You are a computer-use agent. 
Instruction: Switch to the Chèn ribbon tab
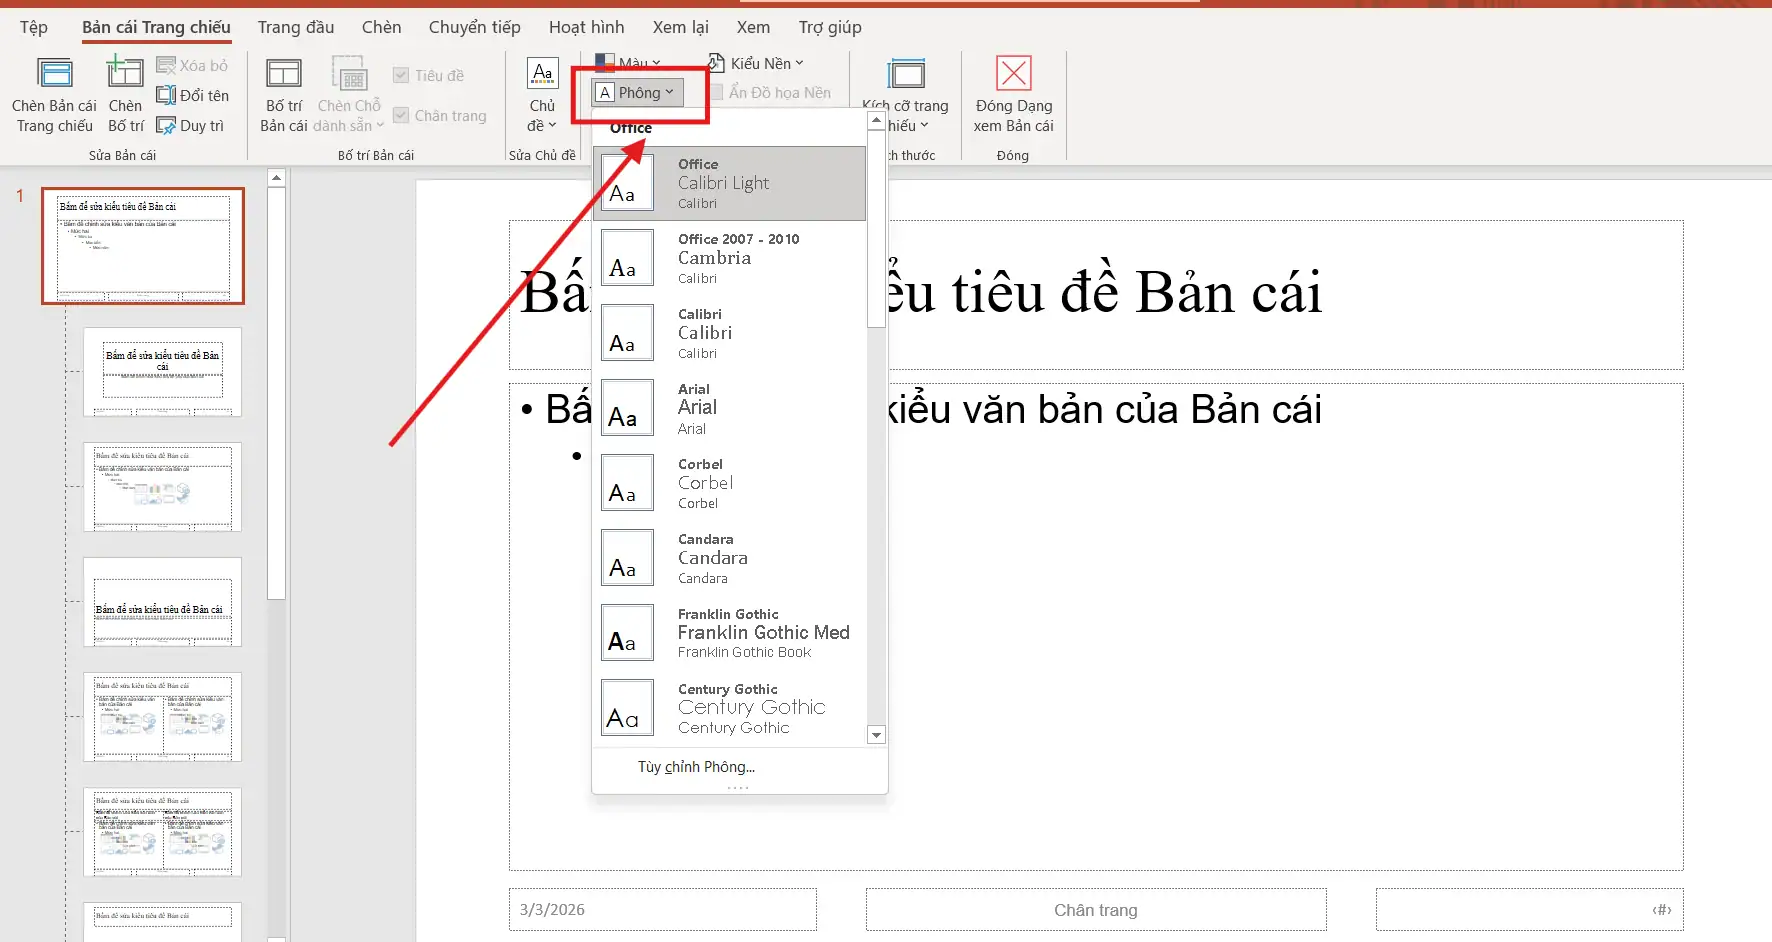tap(380, 27)
